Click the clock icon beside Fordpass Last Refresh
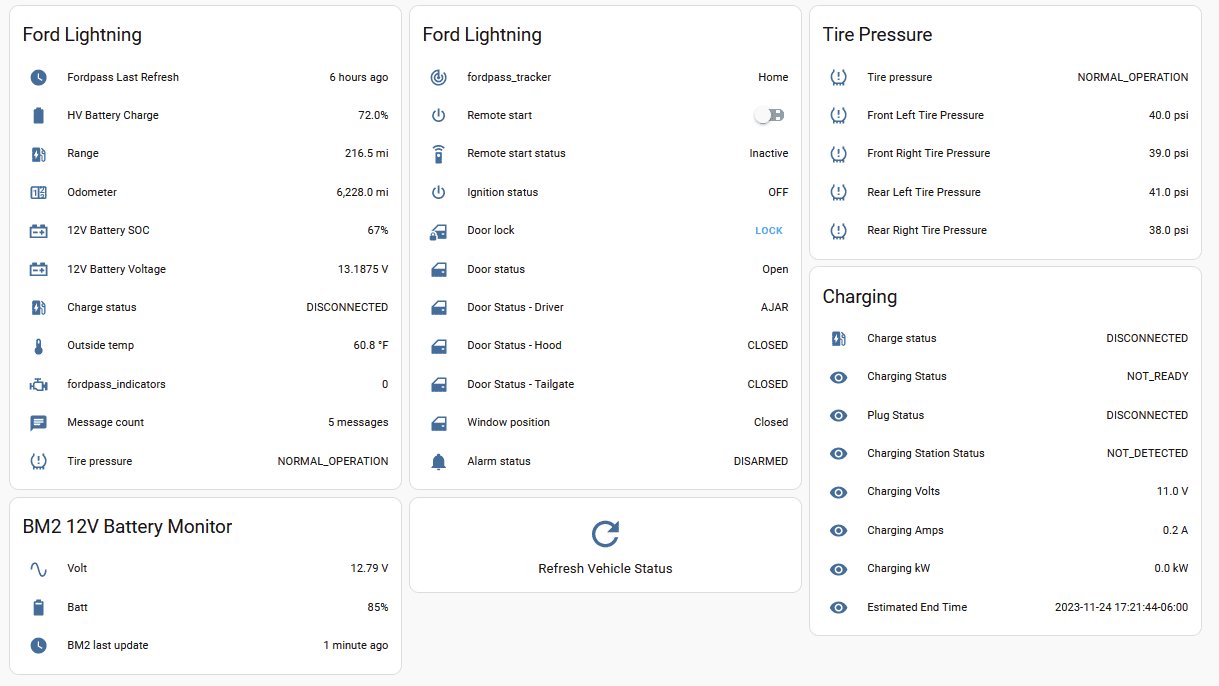Viewport: 1219px width, 686px height. click(38, 77)
